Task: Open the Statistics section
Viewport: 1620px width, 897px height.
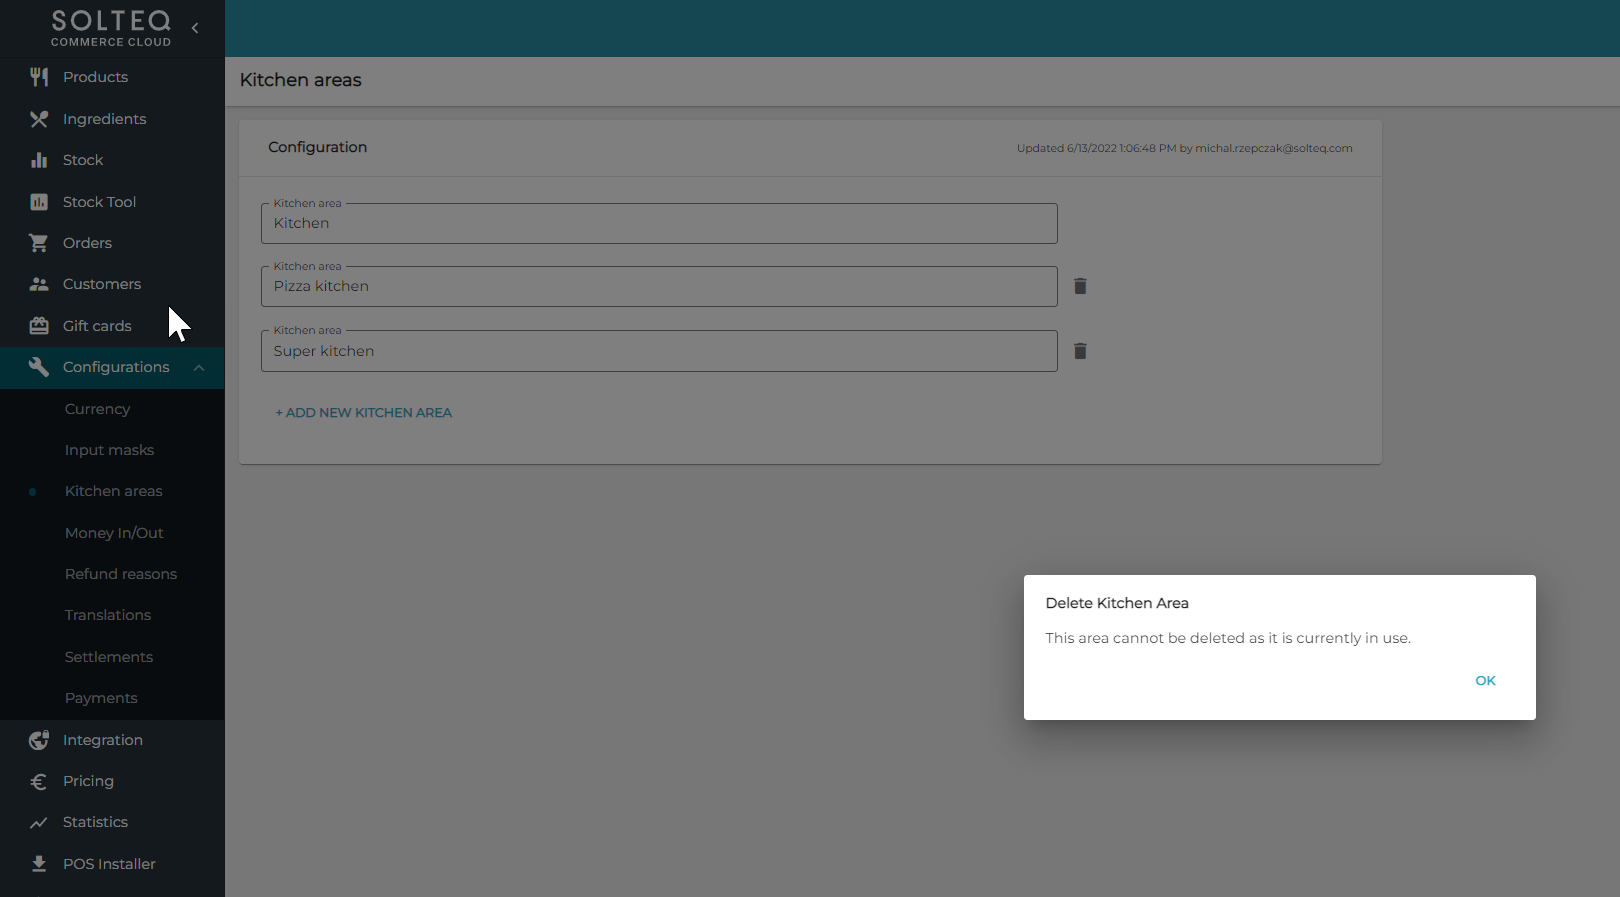Action: [x=95, y=822]
